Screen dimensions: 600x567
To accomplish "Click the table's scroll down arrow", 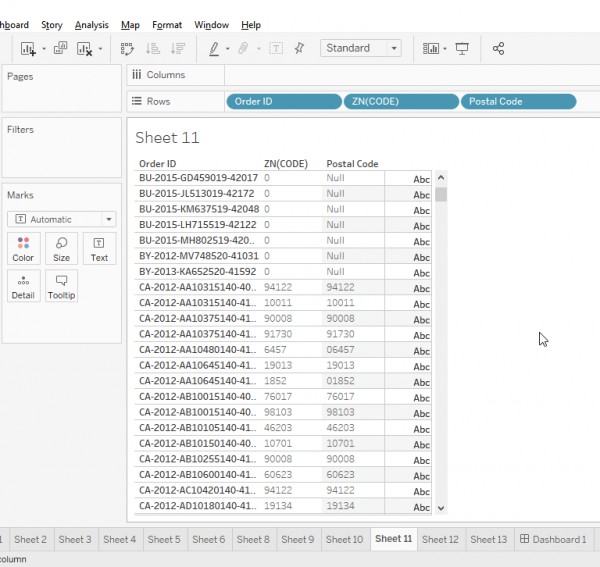I will click(441, 508).
